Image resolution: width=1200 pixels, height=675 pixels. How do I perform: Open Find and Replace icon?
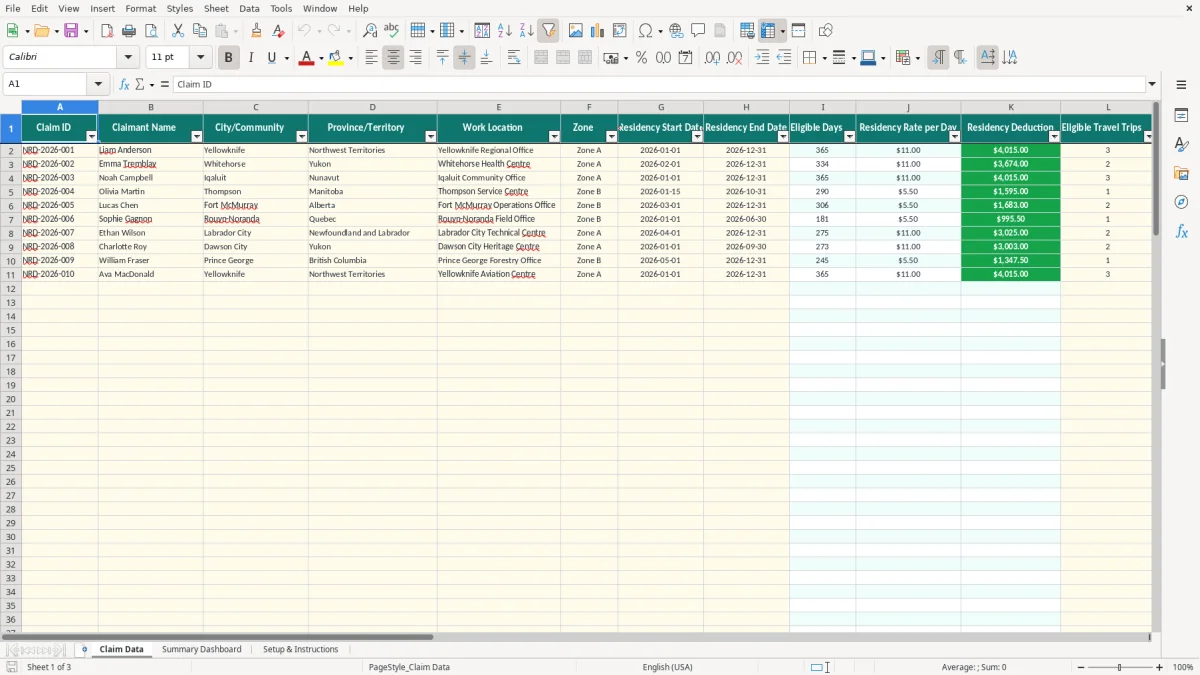(x=370, y=31)
